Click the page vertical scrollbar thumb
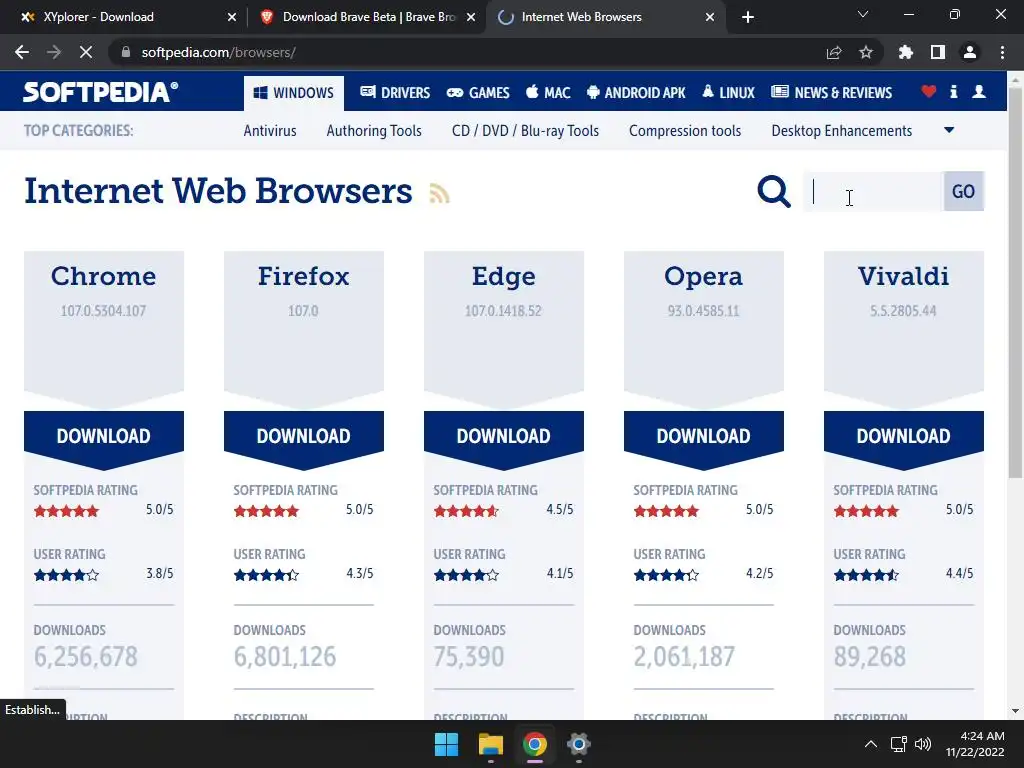 [1015, 281]
